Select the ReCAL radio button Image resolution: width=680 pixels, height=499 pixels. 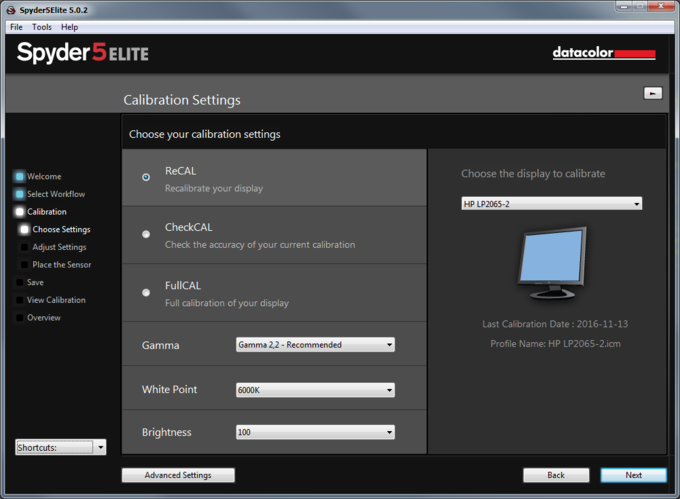pyautogui.click(x=146, y=177)
